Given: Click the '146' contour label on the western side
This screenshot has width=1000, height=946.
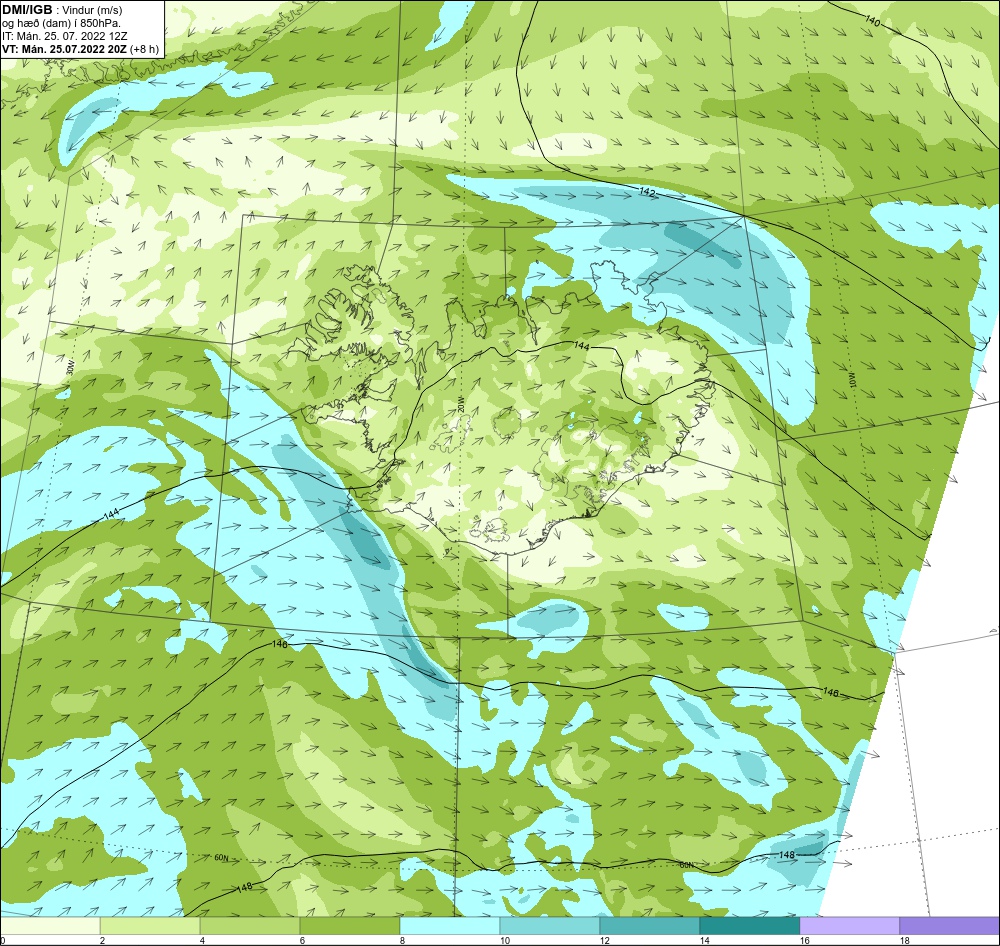Looking at the screenshot, I should (x=279, y=644).
